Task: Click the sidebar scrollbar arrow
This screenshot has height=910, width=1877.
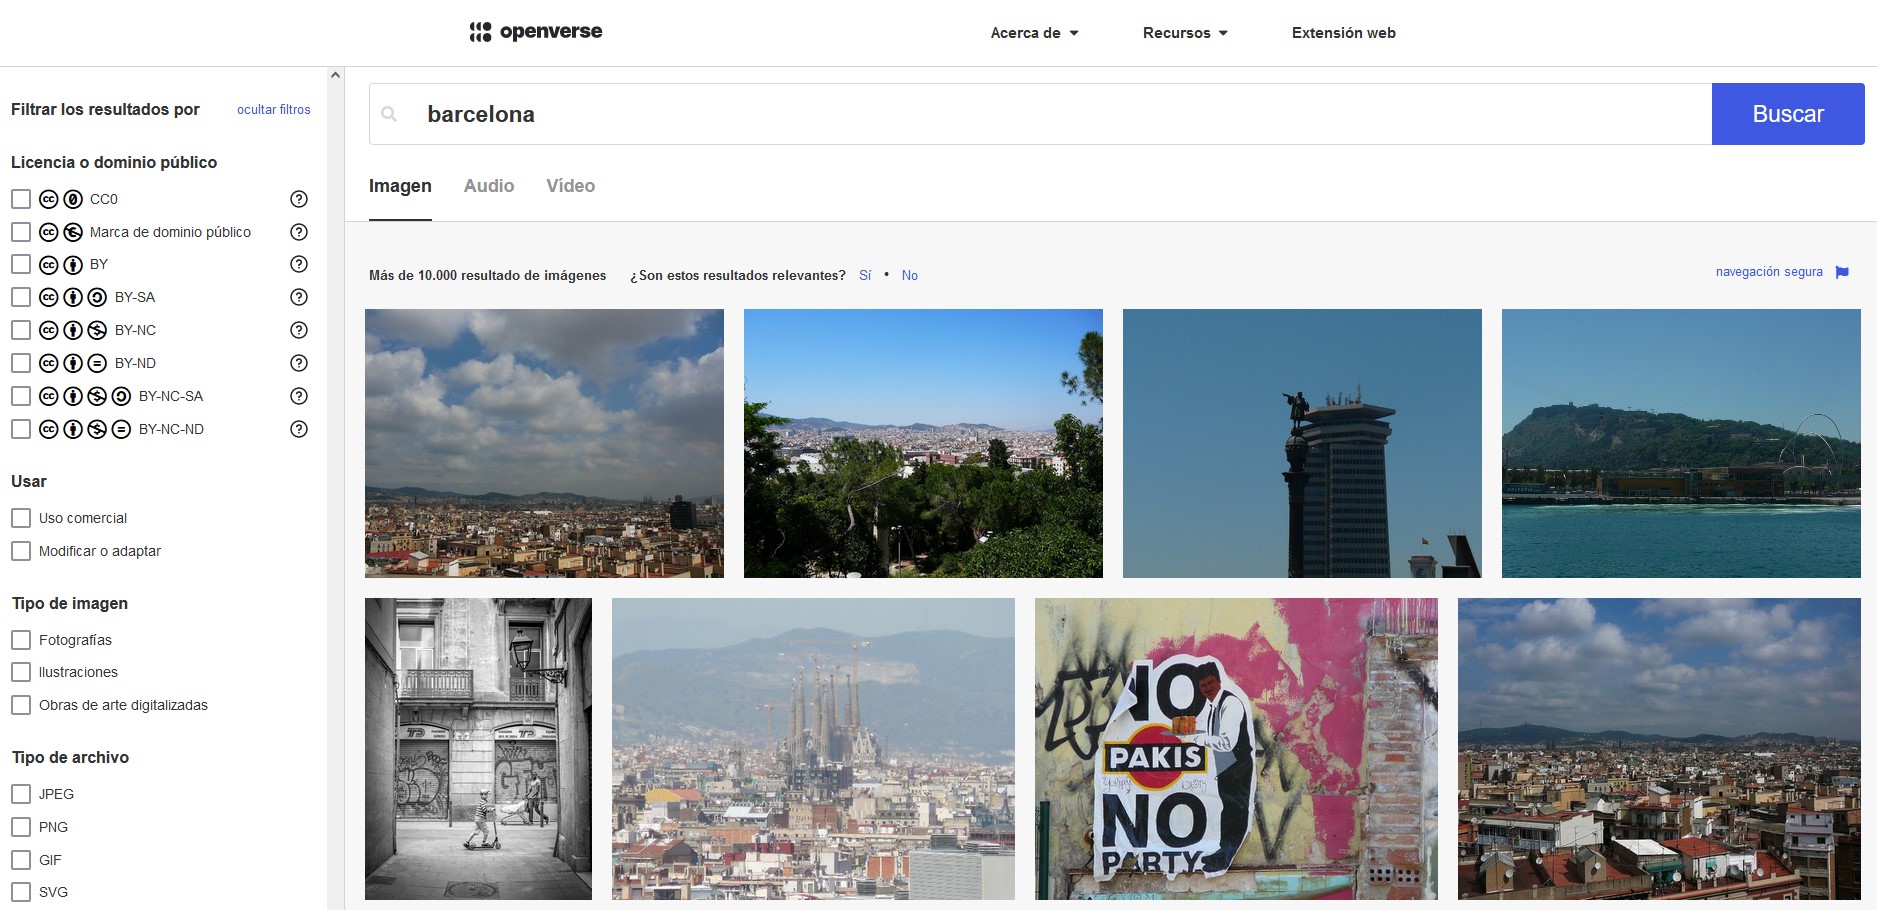Action: (x=335, y=73)
